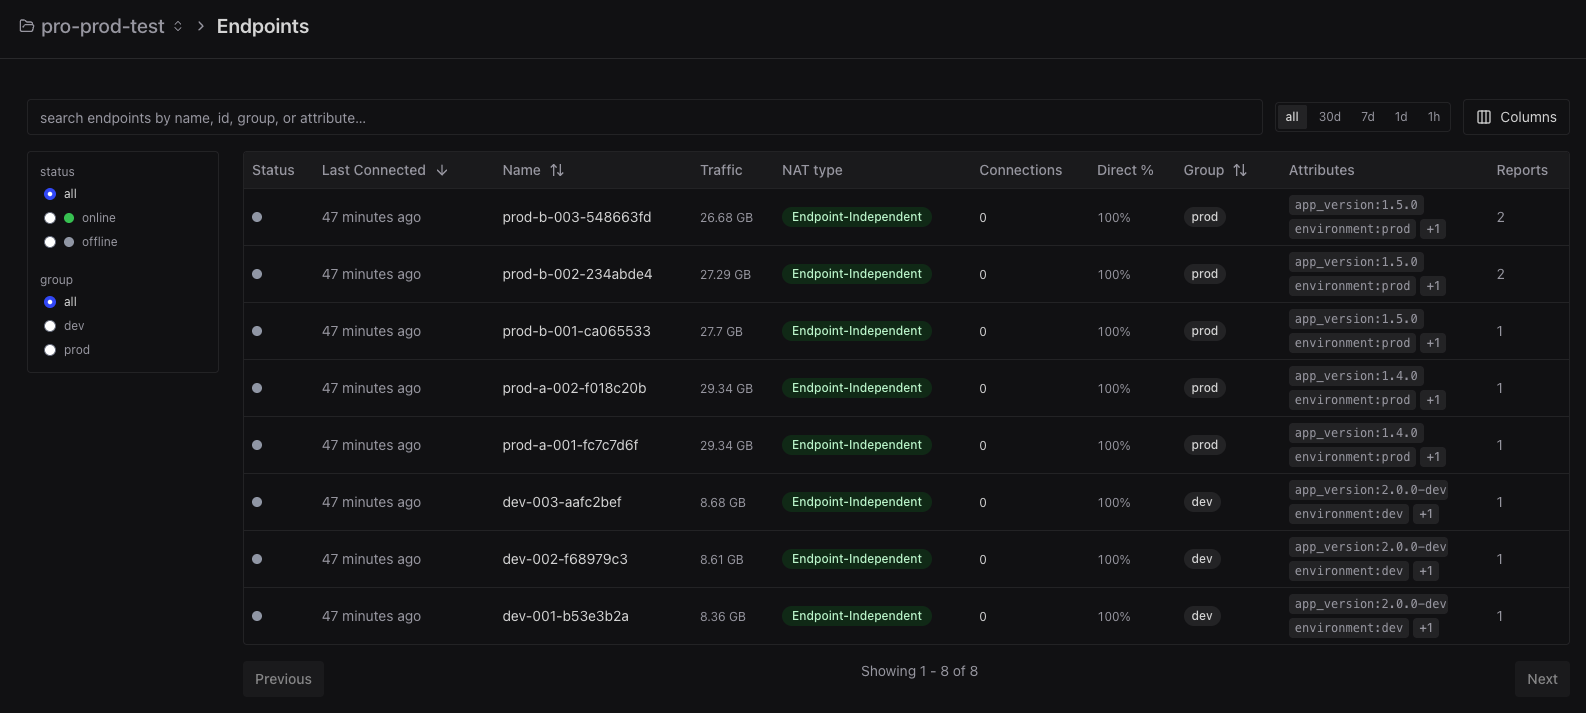
Task: Open endpoint prod-b-002-234abde4
Action: 577,274
